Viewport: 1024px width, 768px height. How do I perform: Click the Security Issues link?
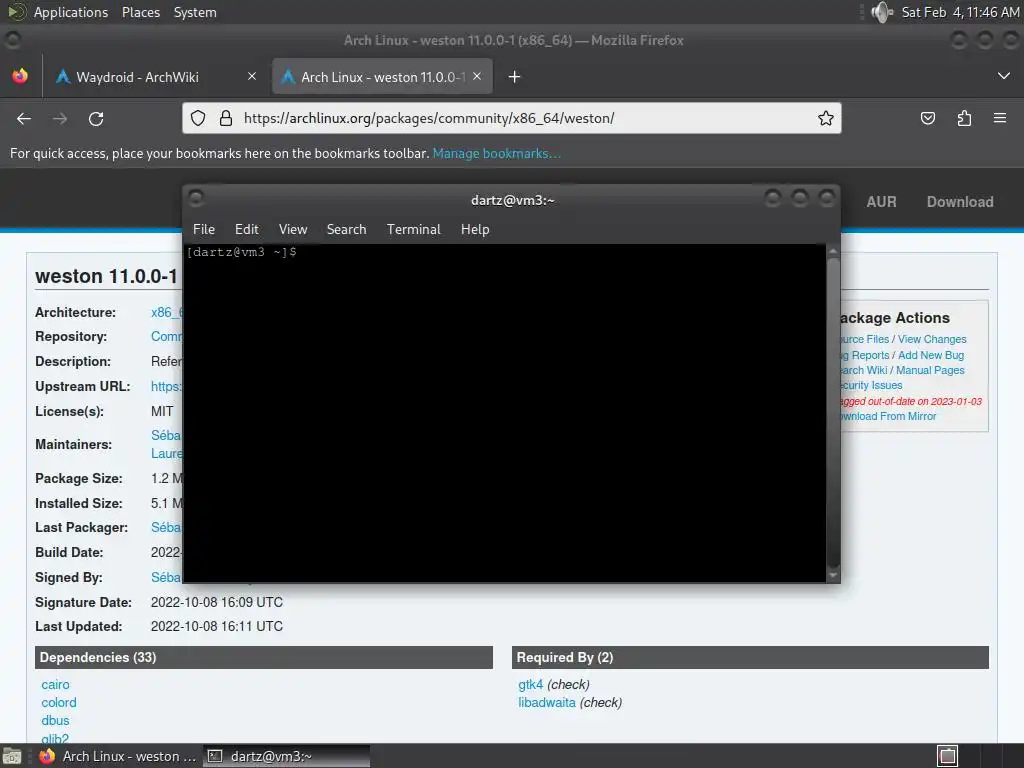tap(872, 385)
